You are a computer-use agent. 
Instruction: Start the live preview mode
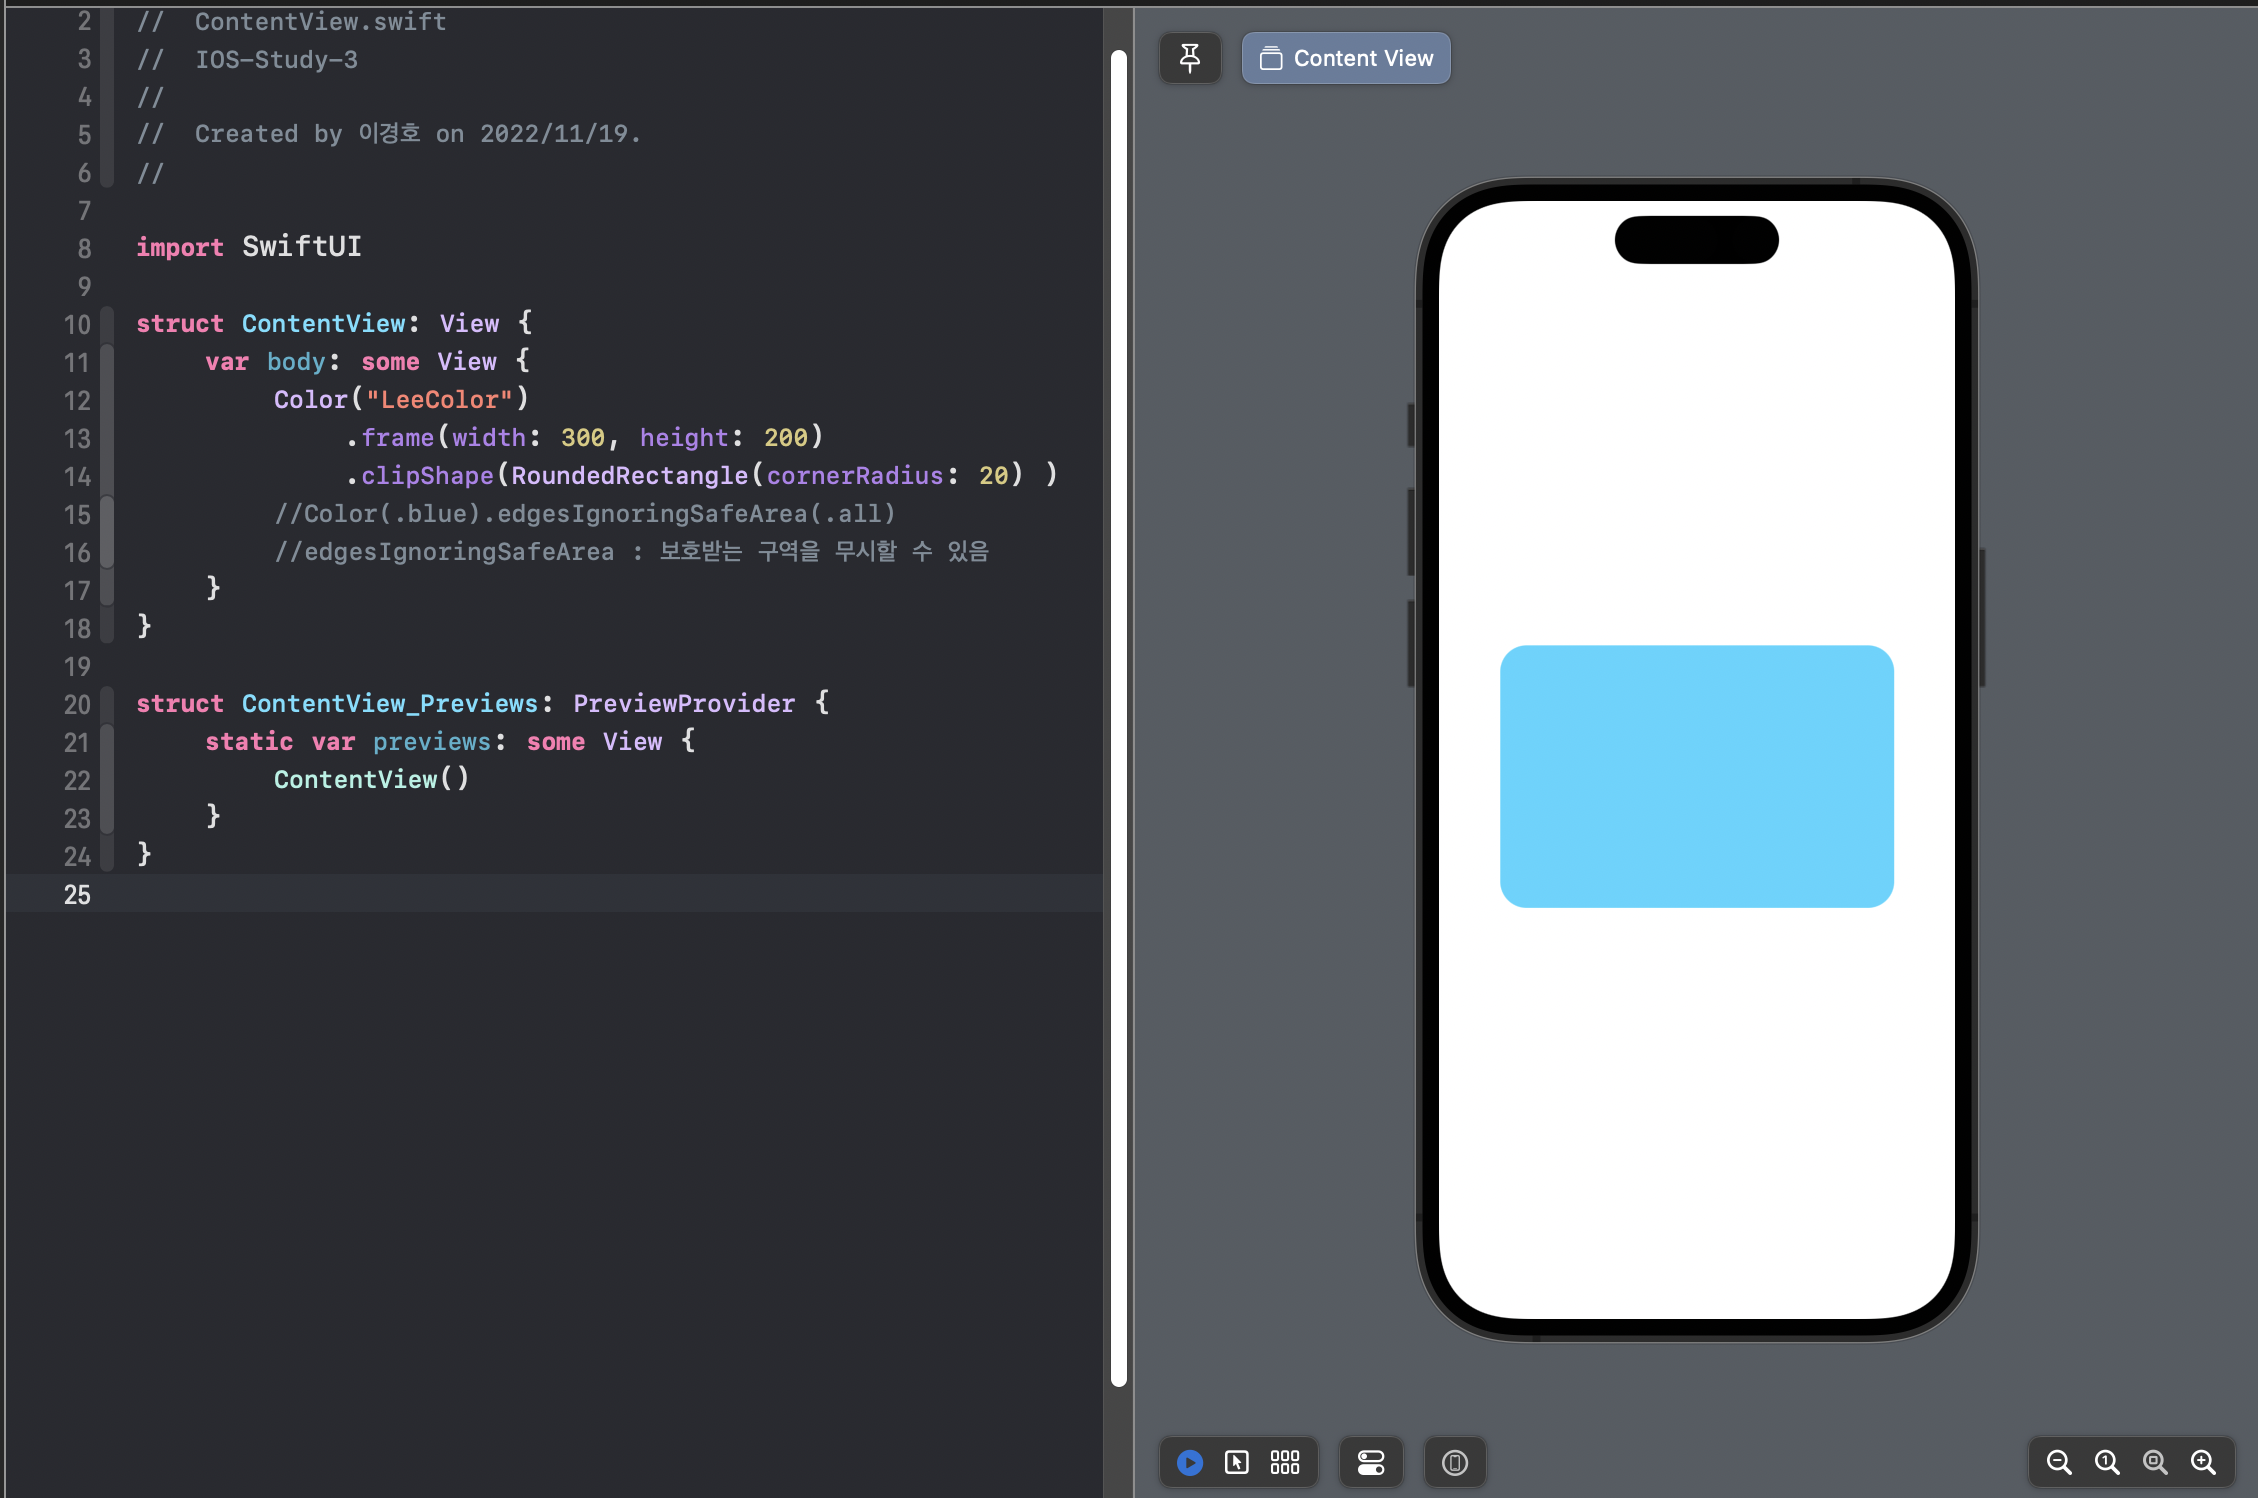pos(1189,1463)
